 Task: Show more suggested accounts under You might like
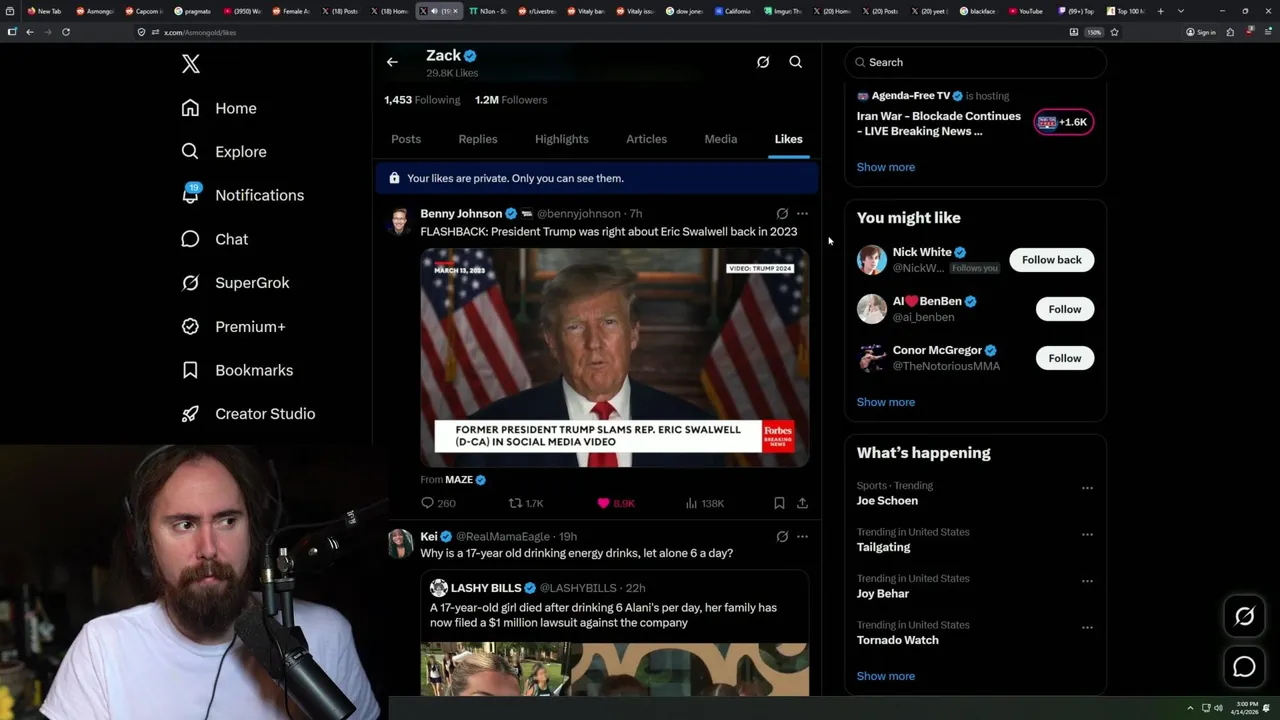click(886, 402)
